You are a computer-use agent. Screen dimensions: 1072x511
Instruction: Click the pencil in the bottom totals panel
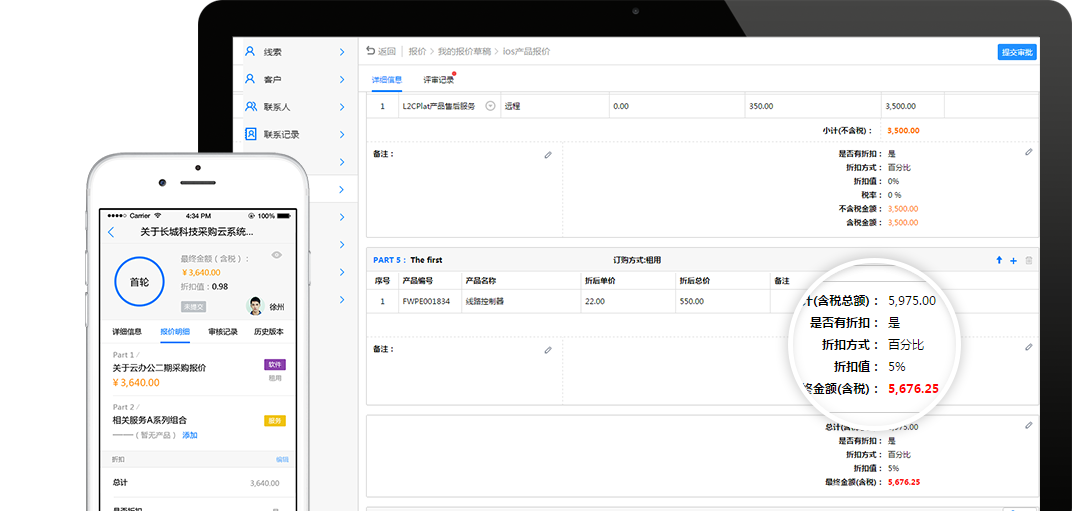pyautogui.click(x=1028, y=425)
